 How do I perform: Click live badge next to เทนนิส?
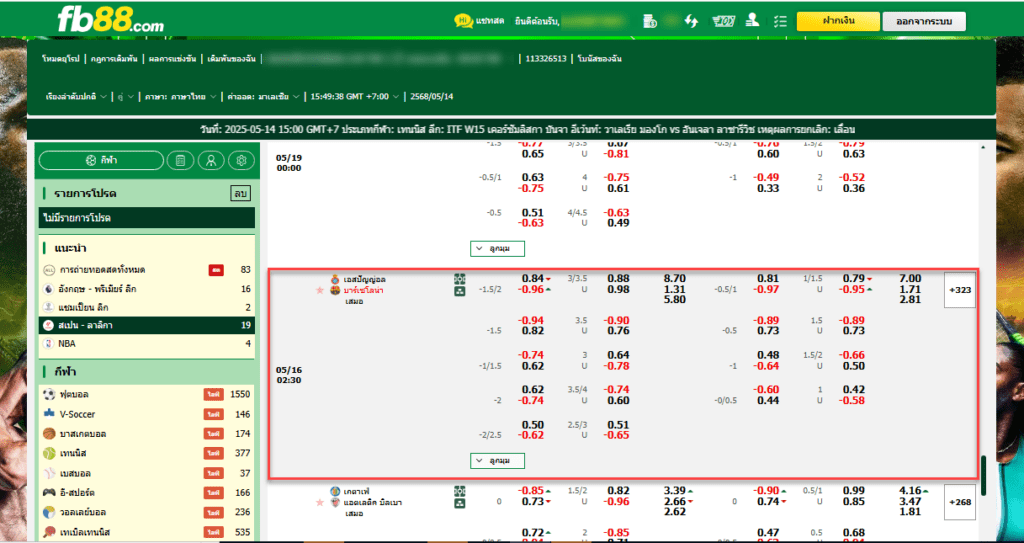213,453
